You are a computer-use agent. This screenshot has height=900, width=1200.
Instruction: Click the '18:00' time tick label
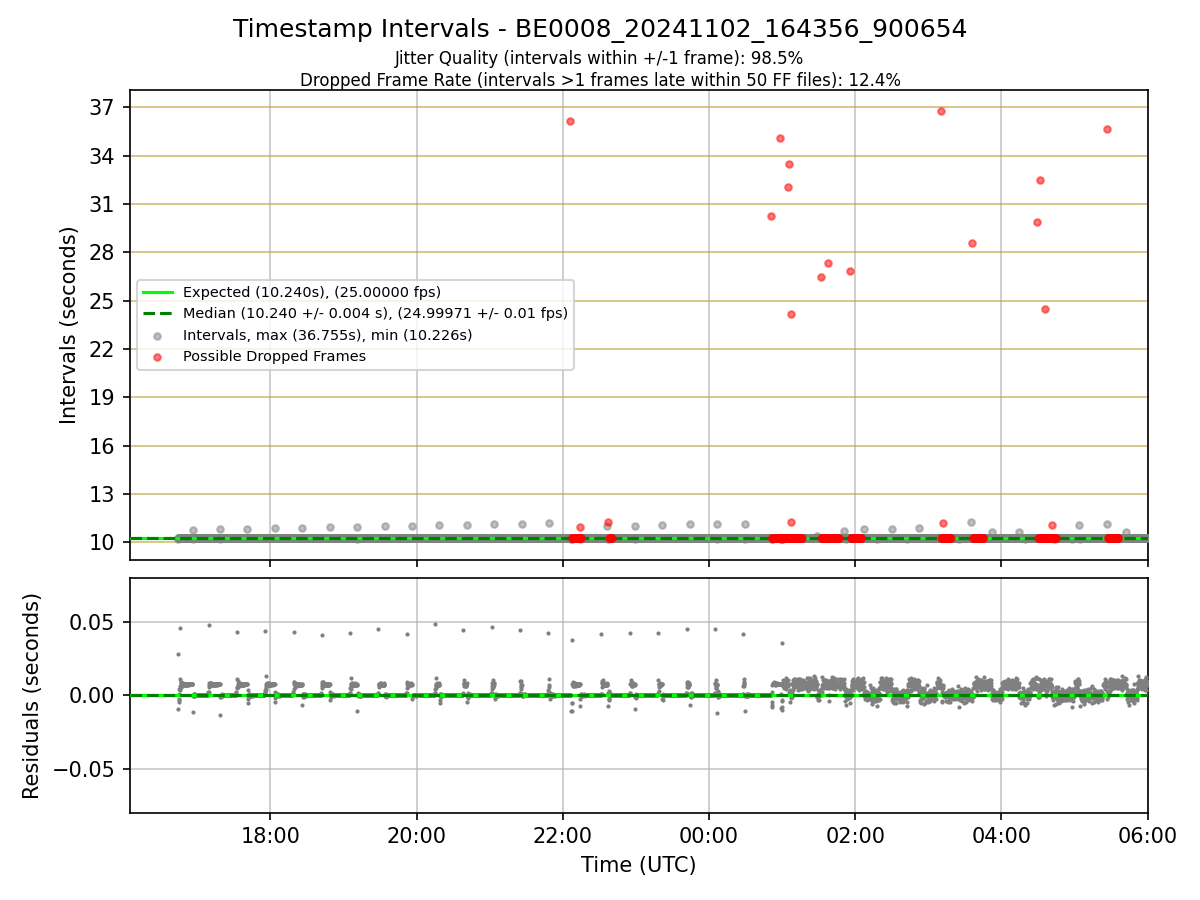[x=270, y=835]
